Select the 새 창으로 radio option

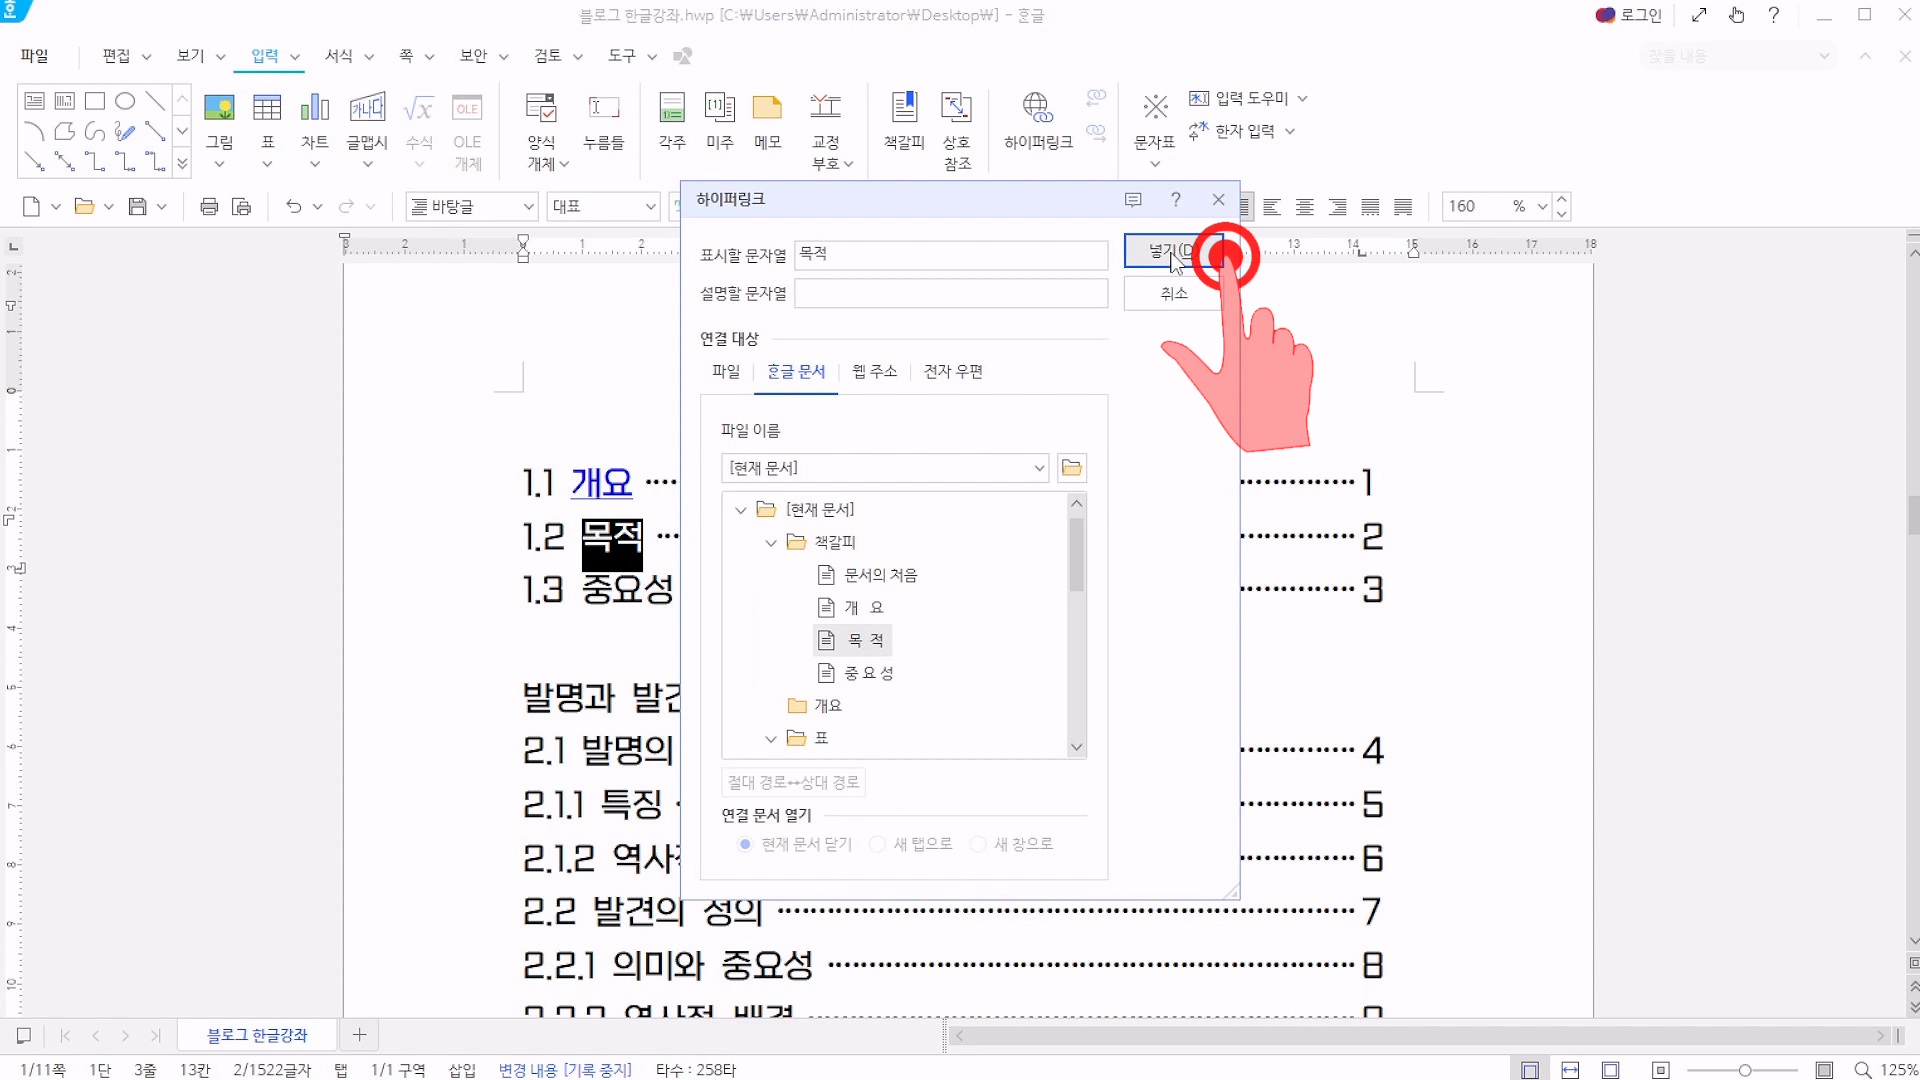coord(979,844)
